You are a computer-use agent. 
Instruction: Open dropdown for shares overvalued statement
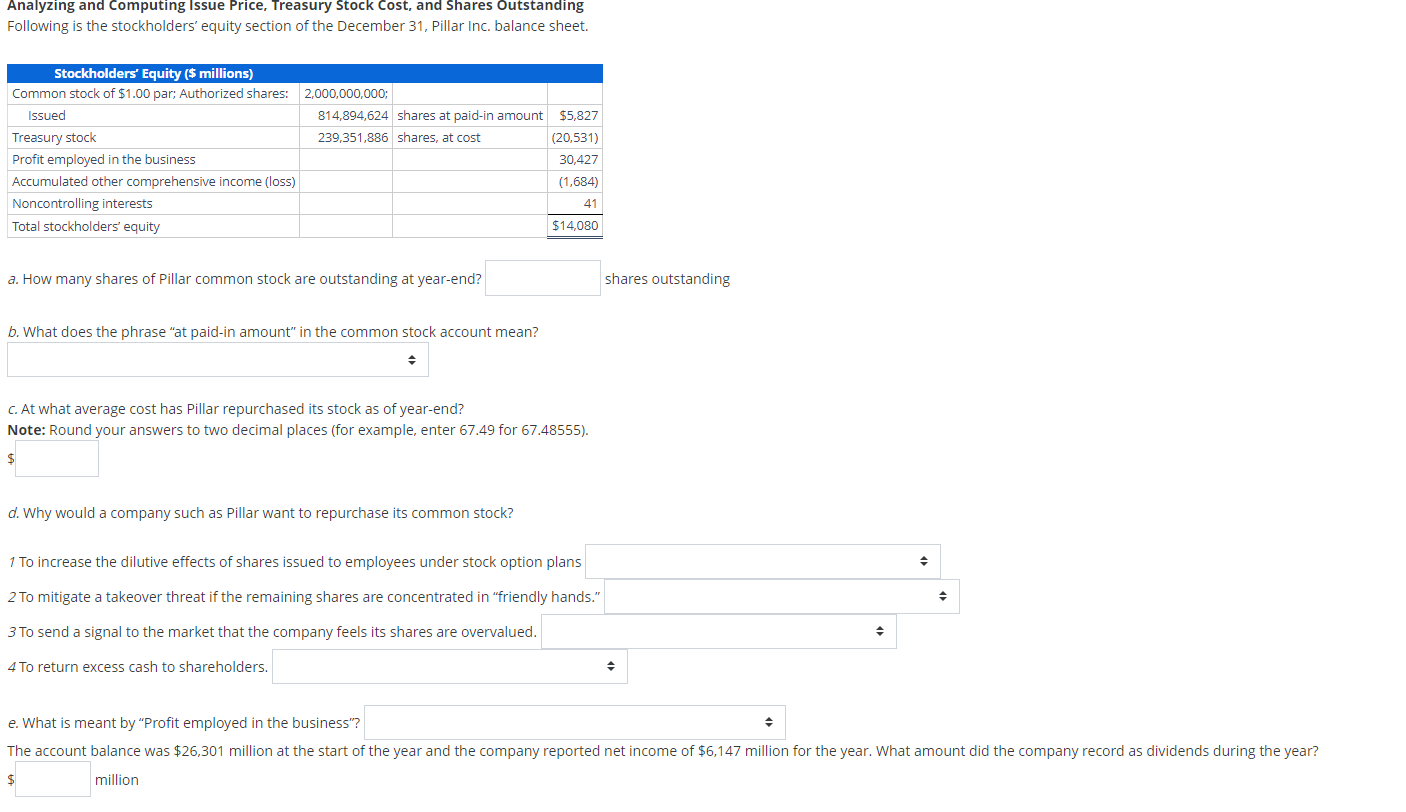point(718,631)
